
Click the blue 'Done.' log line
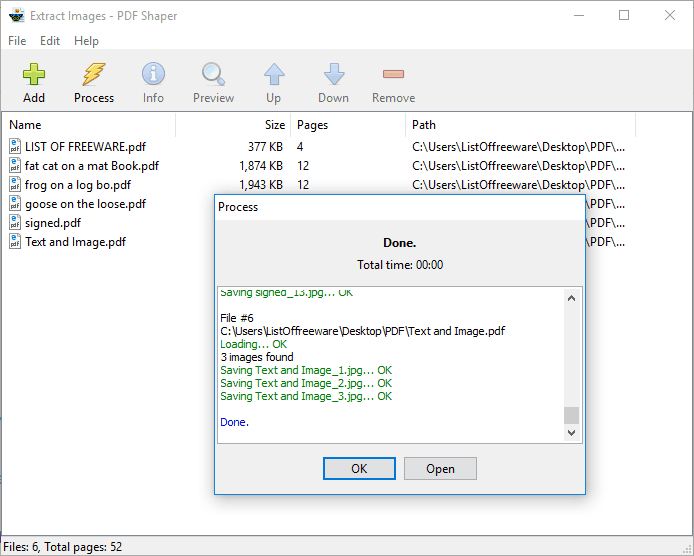(x=234, y=422)
